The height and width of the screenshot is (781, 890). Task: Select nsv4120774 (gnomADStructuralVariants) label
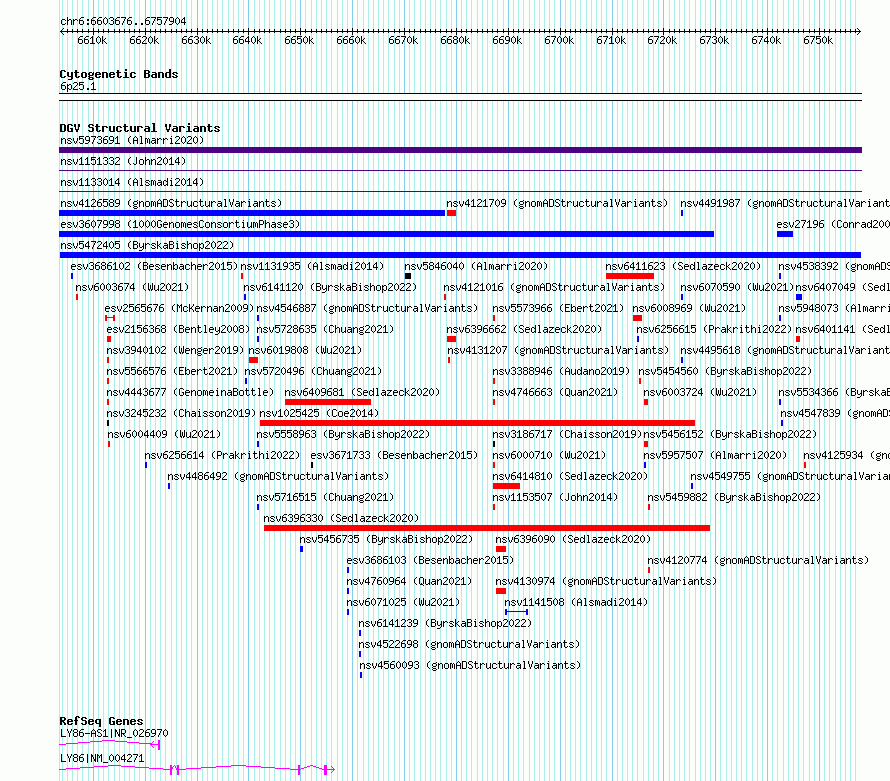click(758, 560)
